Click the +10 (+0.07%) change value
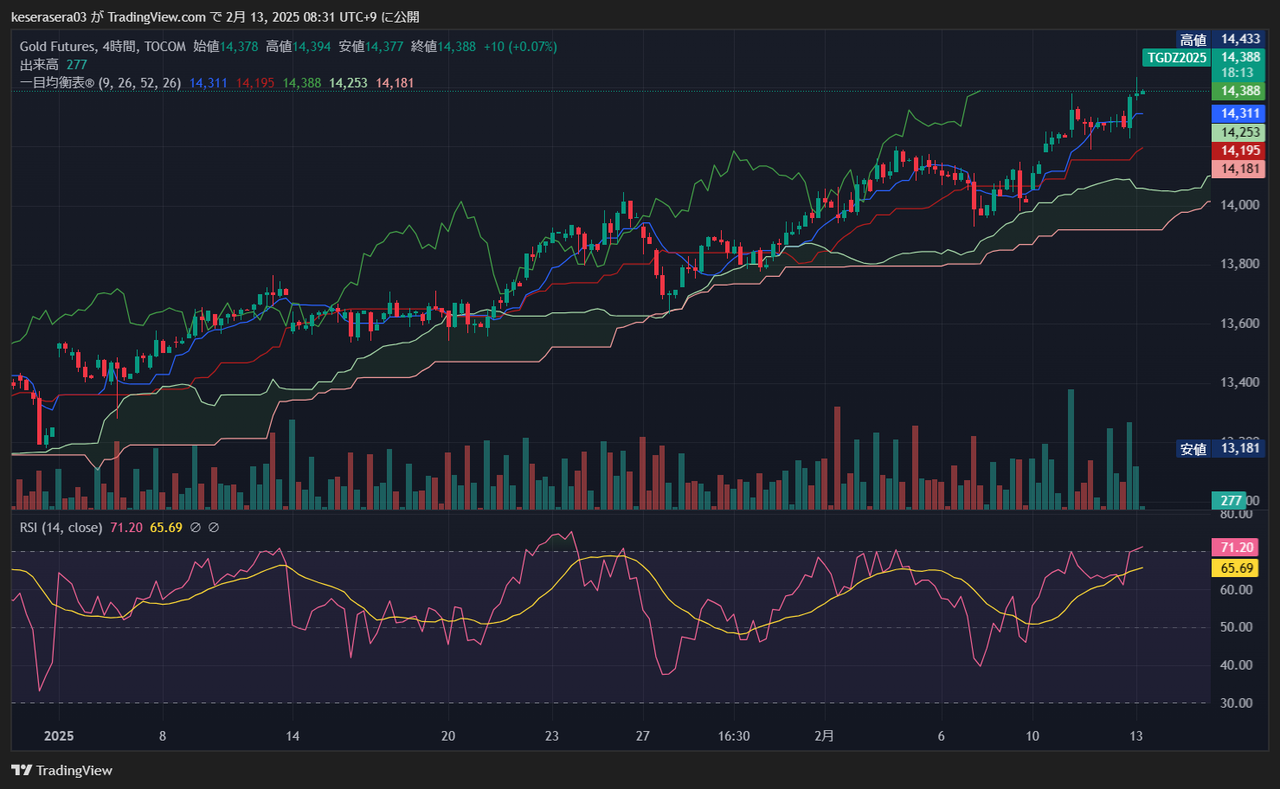 pyautogui.click(x=520, y=46)
